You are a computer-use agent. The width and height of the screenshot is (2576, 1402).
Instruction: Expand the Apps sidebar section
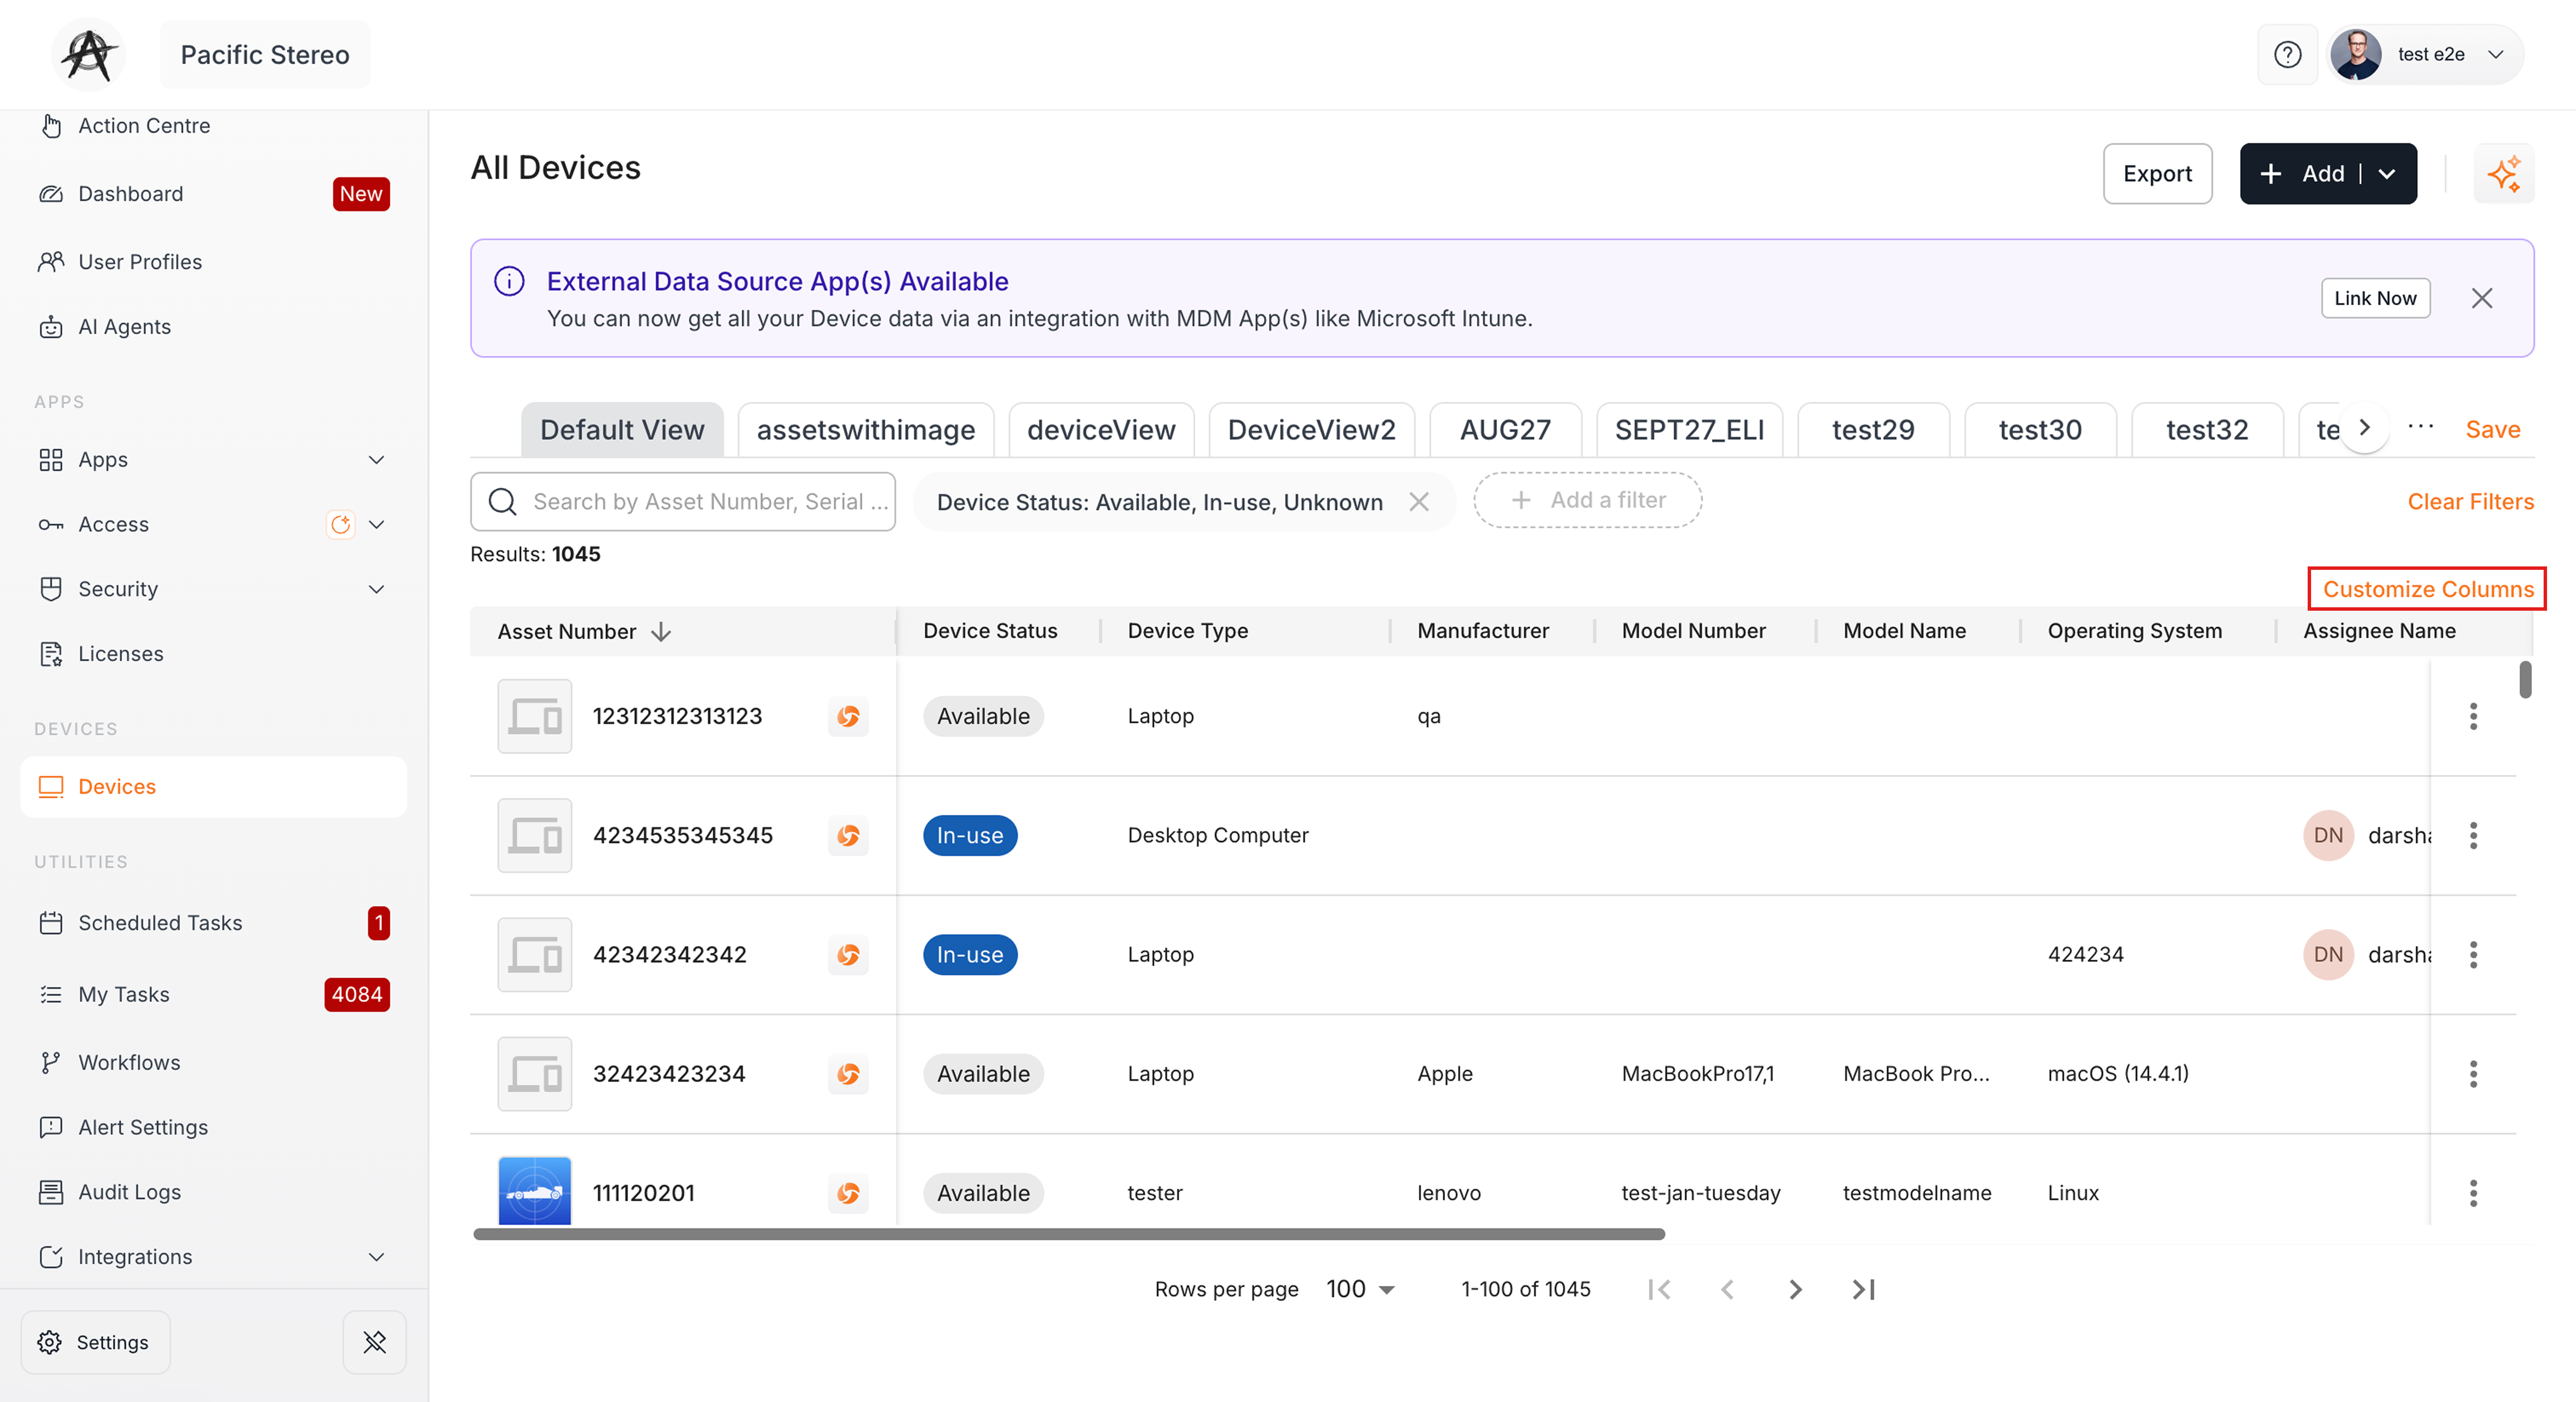[x=376, y=460]
